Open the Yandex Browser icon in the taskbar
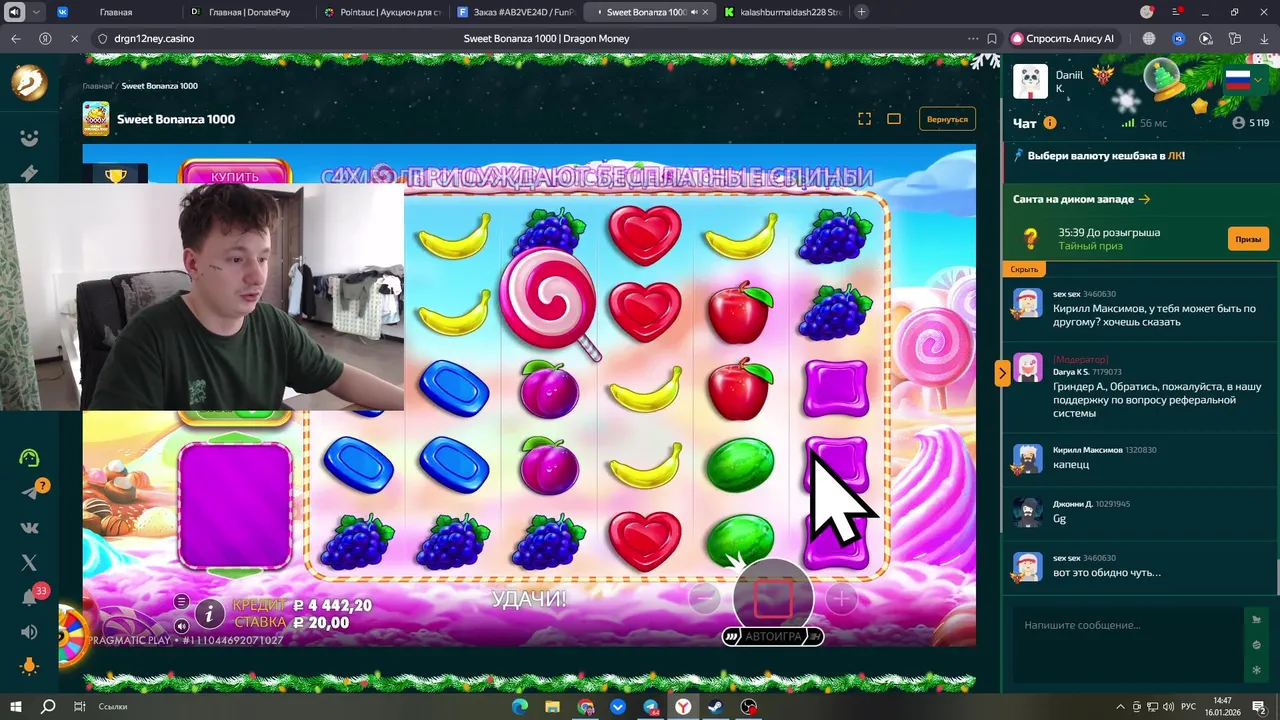Screen dimensions: 1280x720 (683, 706)
